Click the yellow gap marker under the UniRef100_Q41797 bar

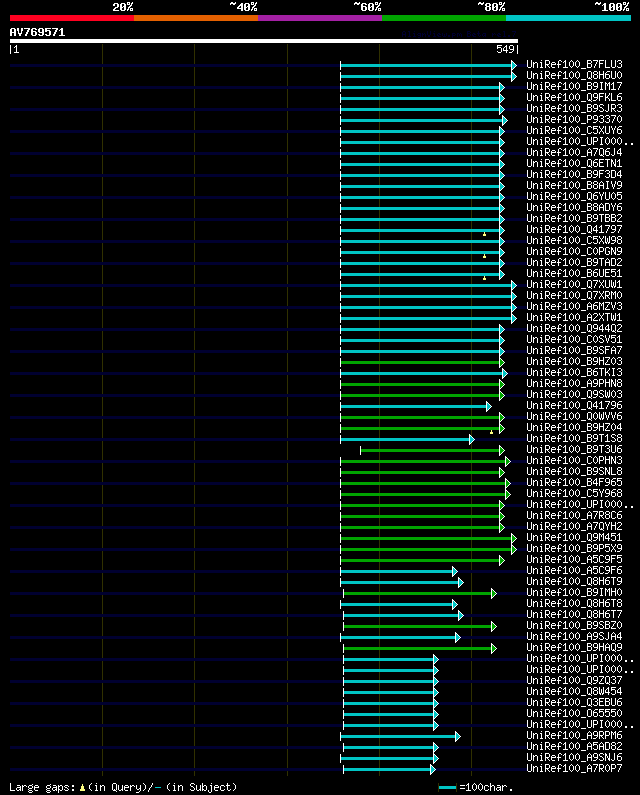(484, 234)
